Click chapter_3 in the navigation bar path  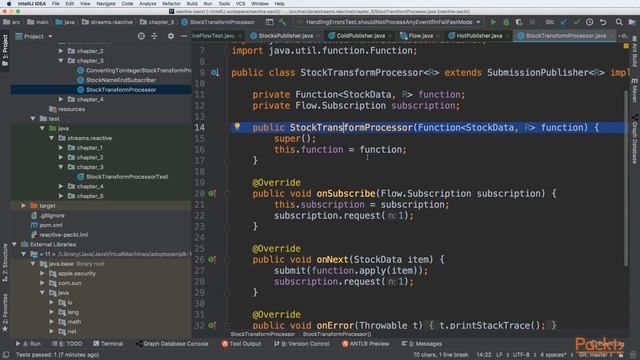[157, 22]
